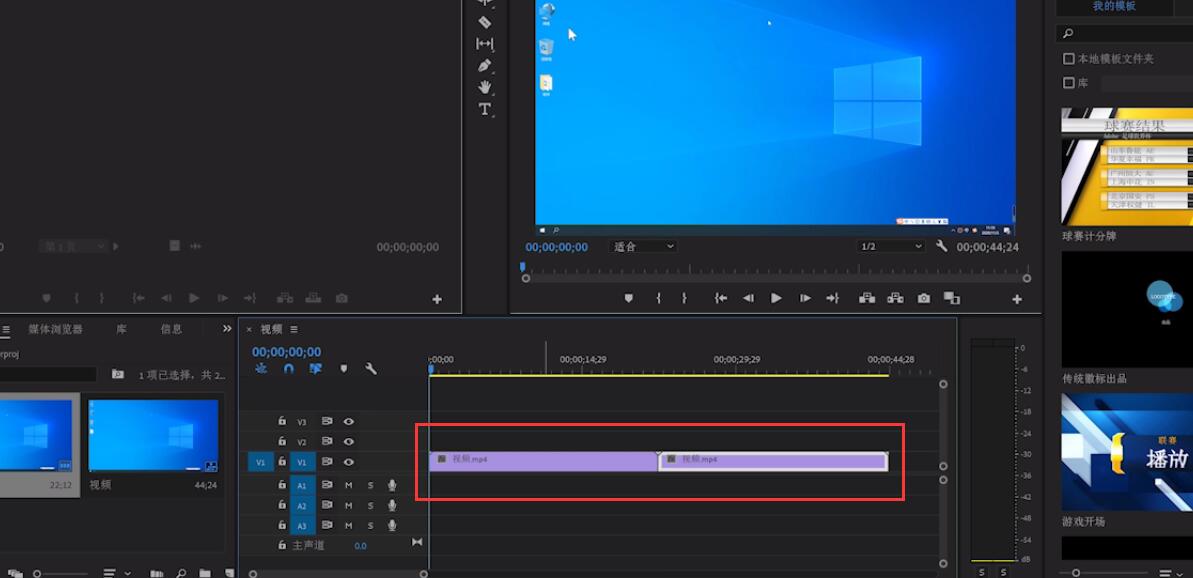Screen dimensions: 1193x578
Task: Mute audio track A1
Action: point(348,485)
